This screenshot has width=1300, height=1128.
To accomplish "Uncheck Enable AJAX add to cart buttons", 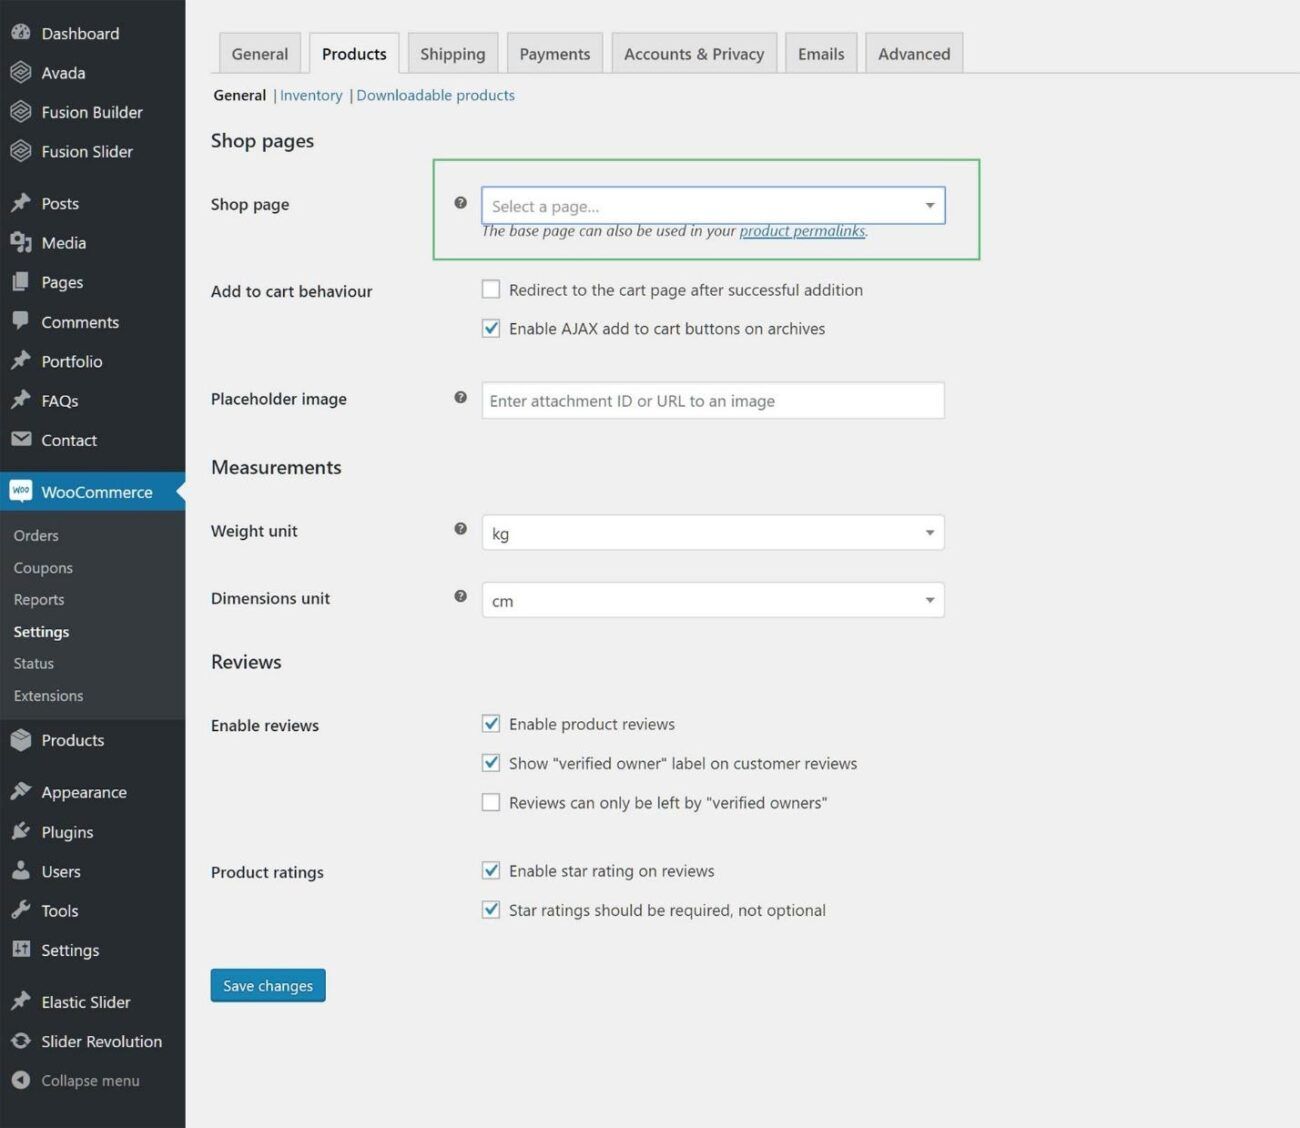I will (x=491, y=328).
